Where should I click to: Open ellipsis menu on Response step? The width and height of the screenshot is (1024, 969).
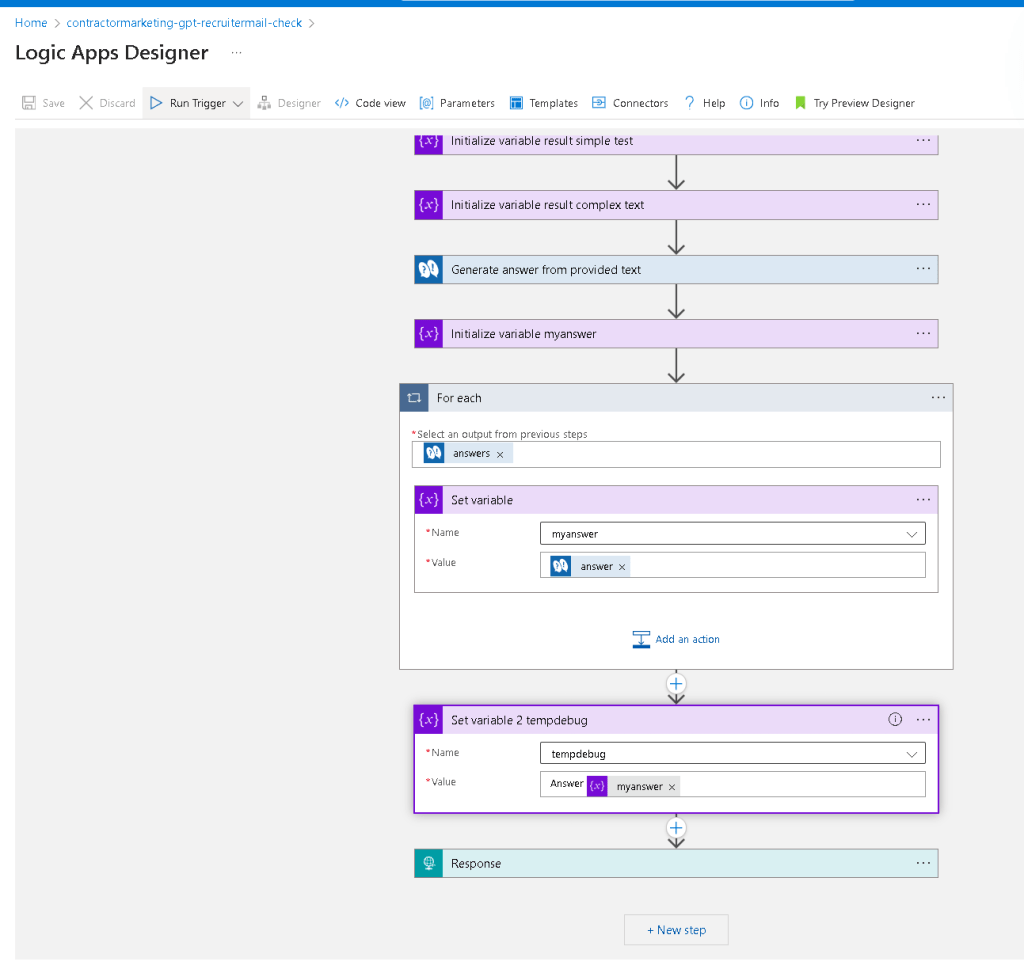click(x=923, y=863)
